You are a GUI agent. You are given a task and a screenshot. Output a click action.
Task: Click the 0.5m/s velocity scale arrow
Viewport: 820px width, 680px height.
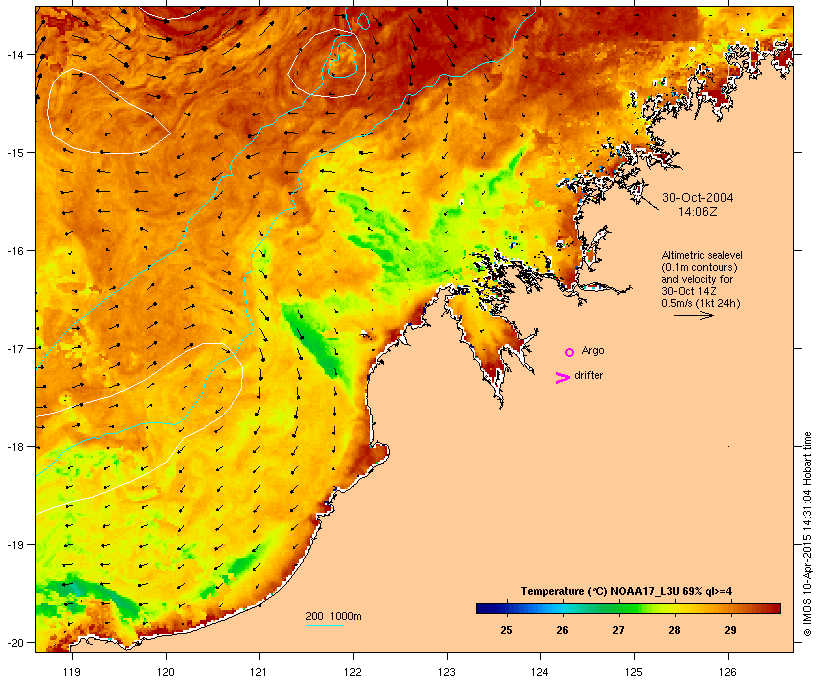[693, 315]
